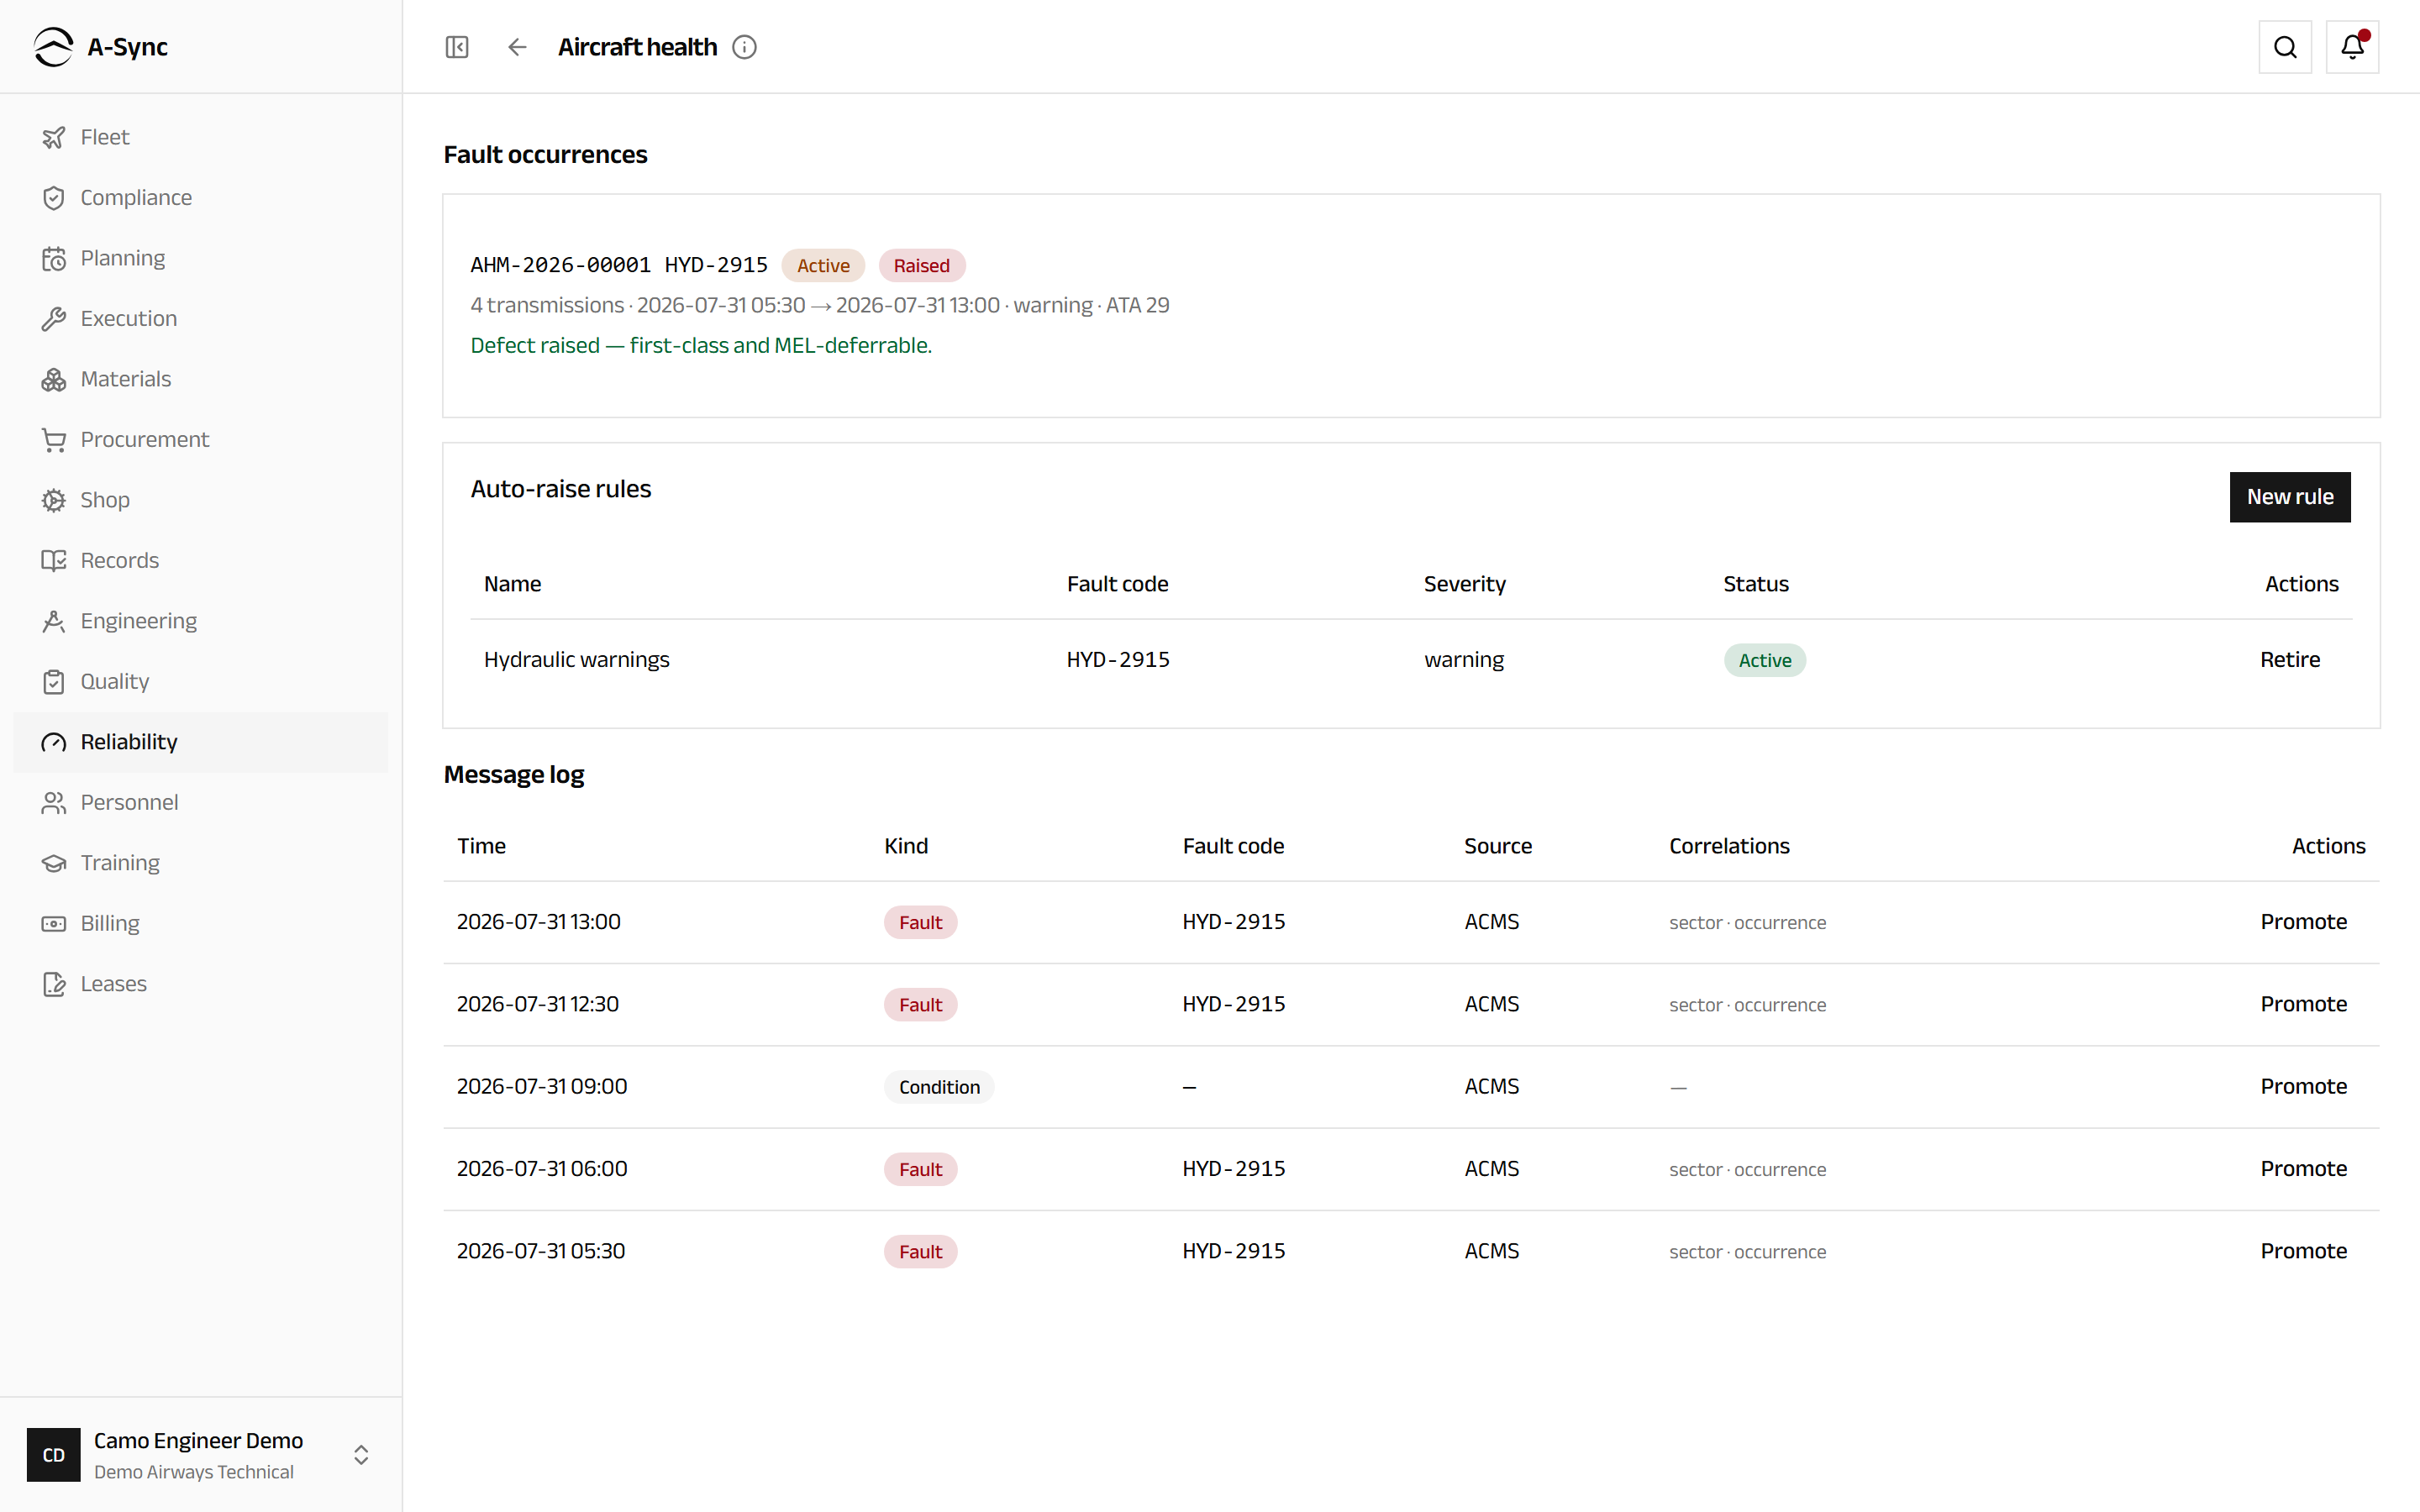Image resolution: width=2420 pixels, height=1512 pixels.
Task: Click the Active status of Hydraulic warnings
Action: pos(1764,660)
